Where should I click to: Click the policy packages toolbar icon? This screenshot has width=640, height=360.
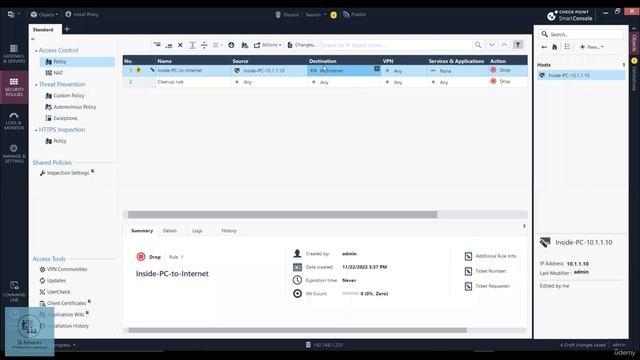244,45
